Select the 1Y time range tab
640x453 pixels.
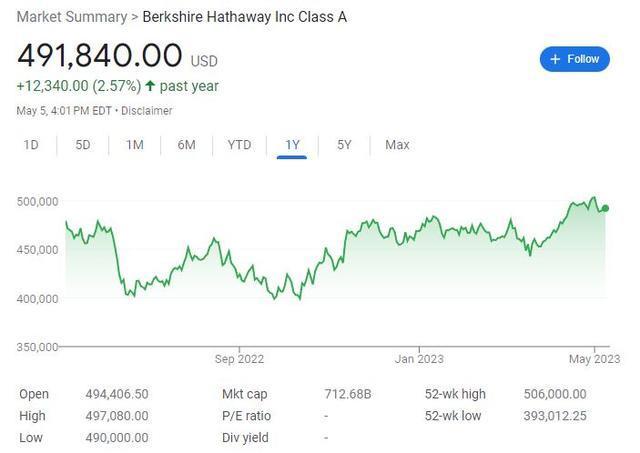292,145
